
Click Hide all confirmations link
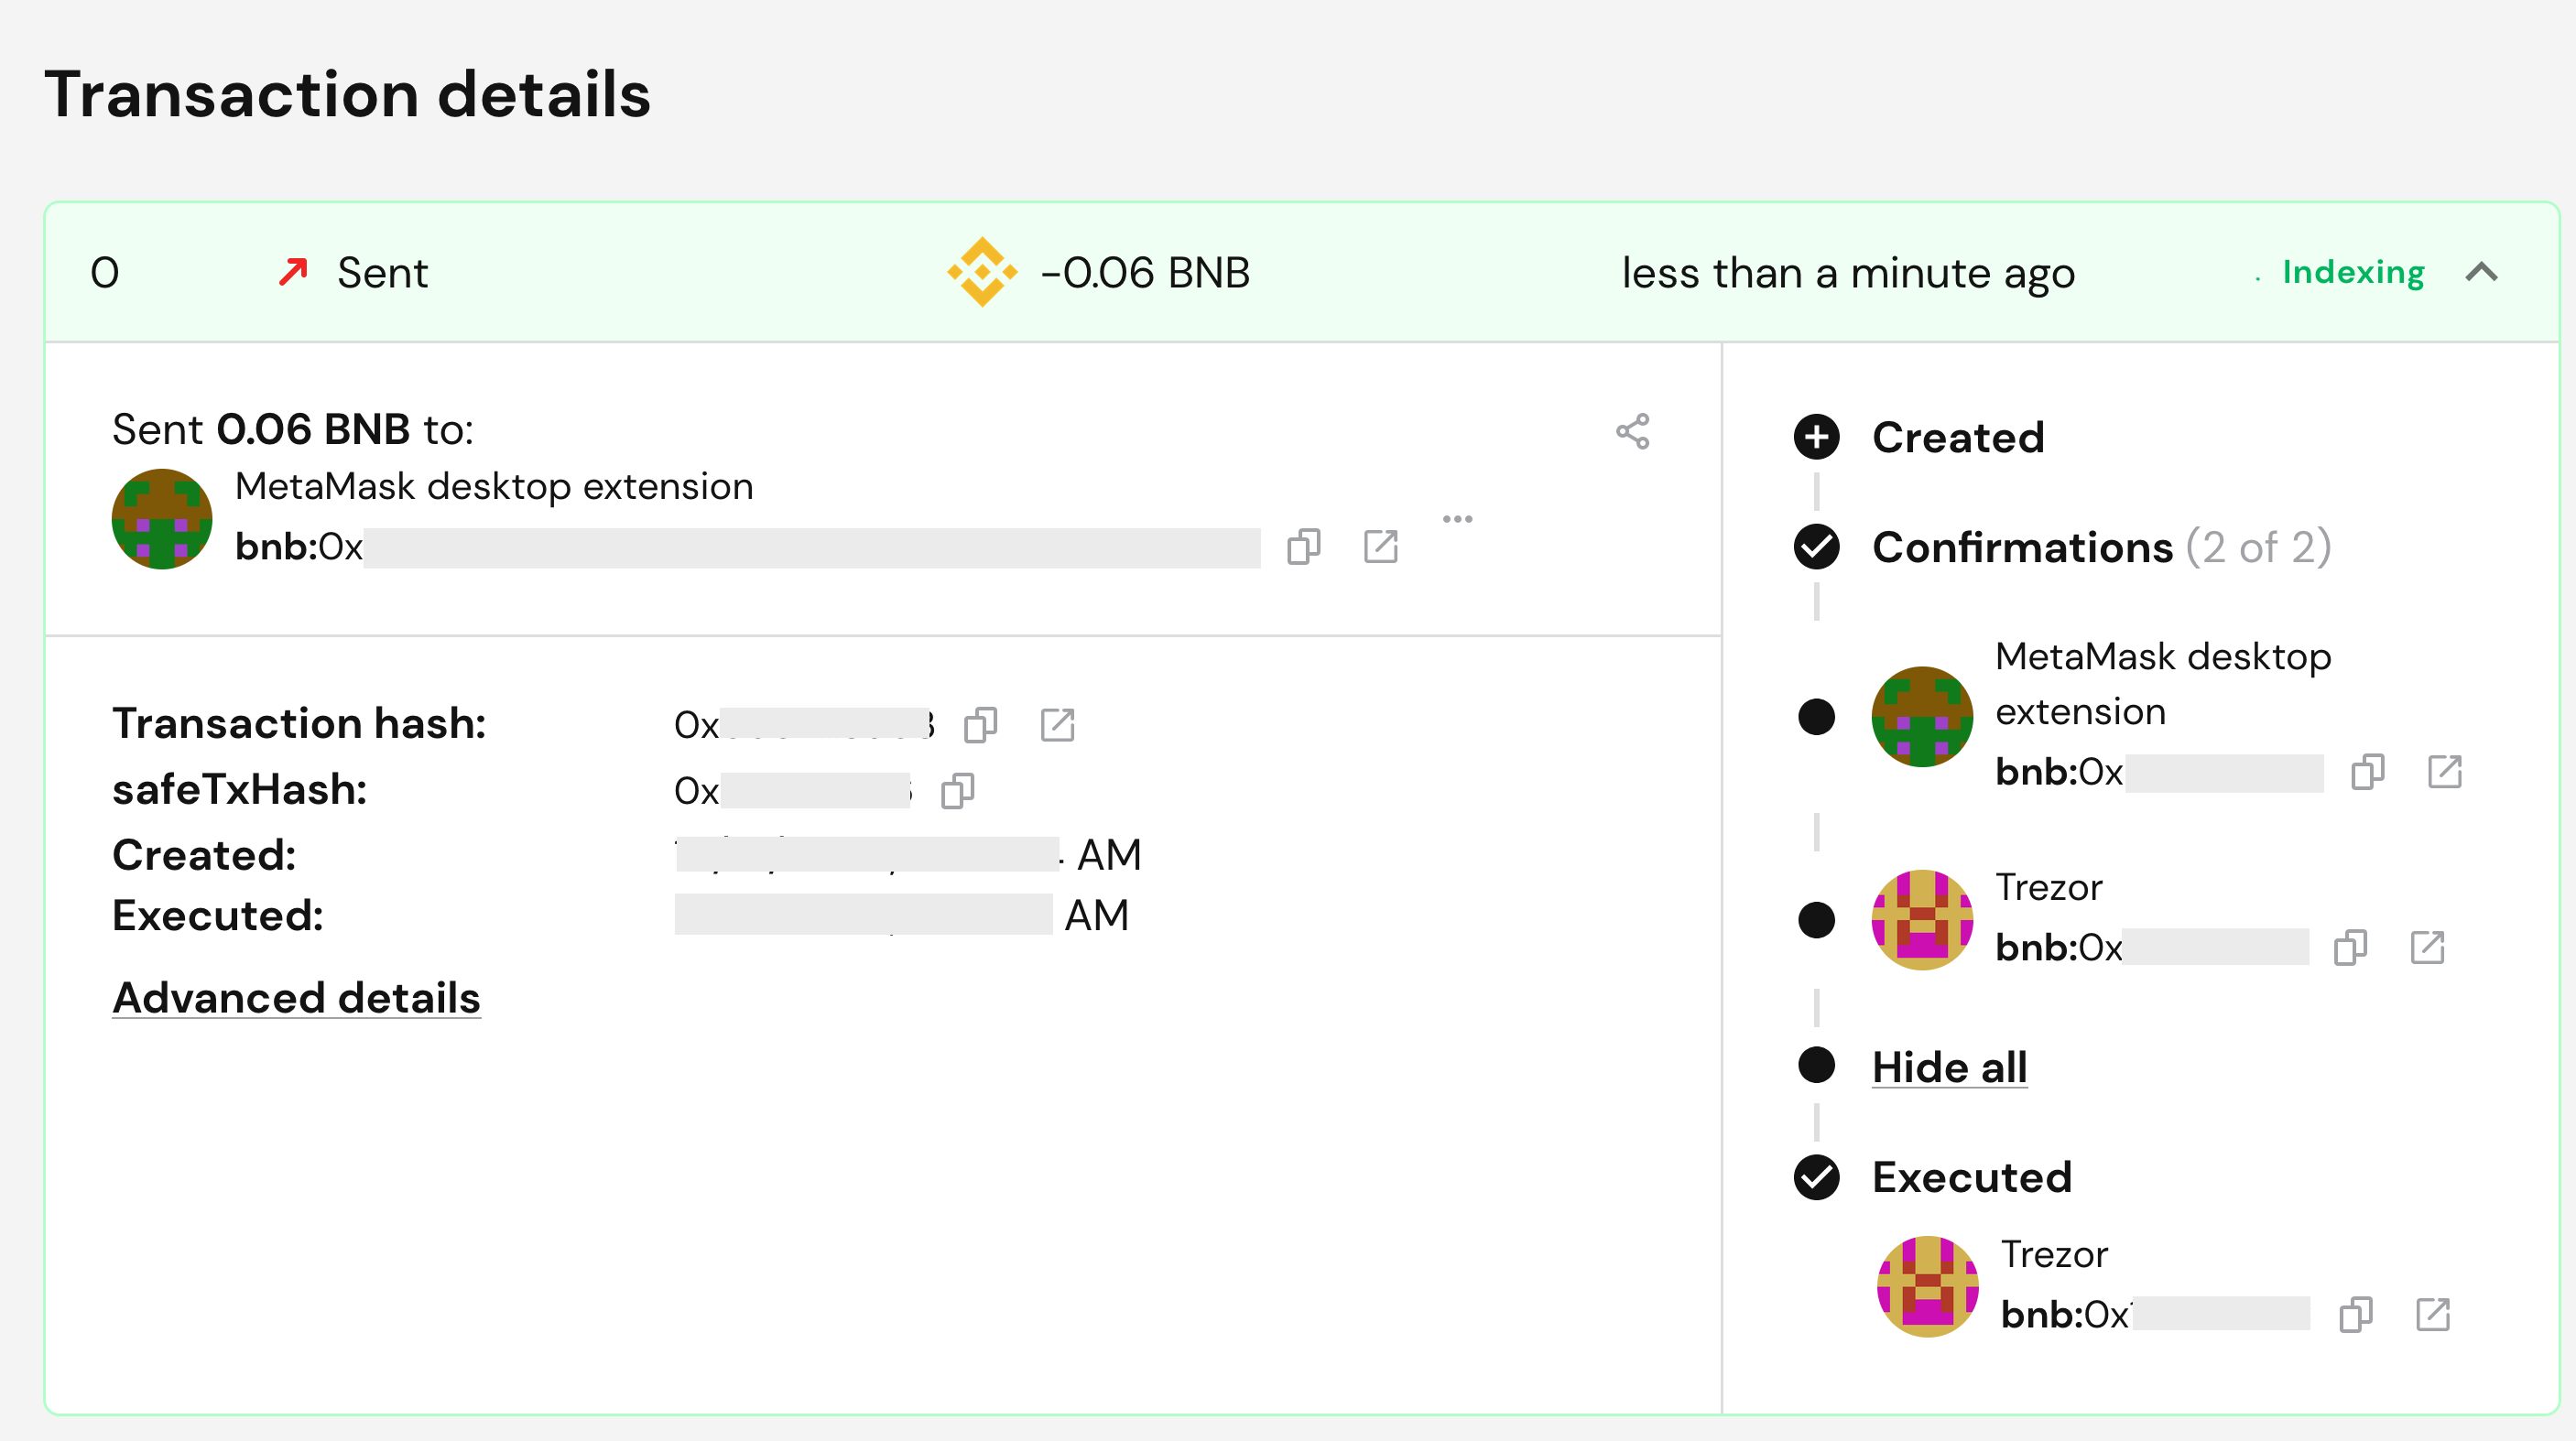(1949, 1066)
